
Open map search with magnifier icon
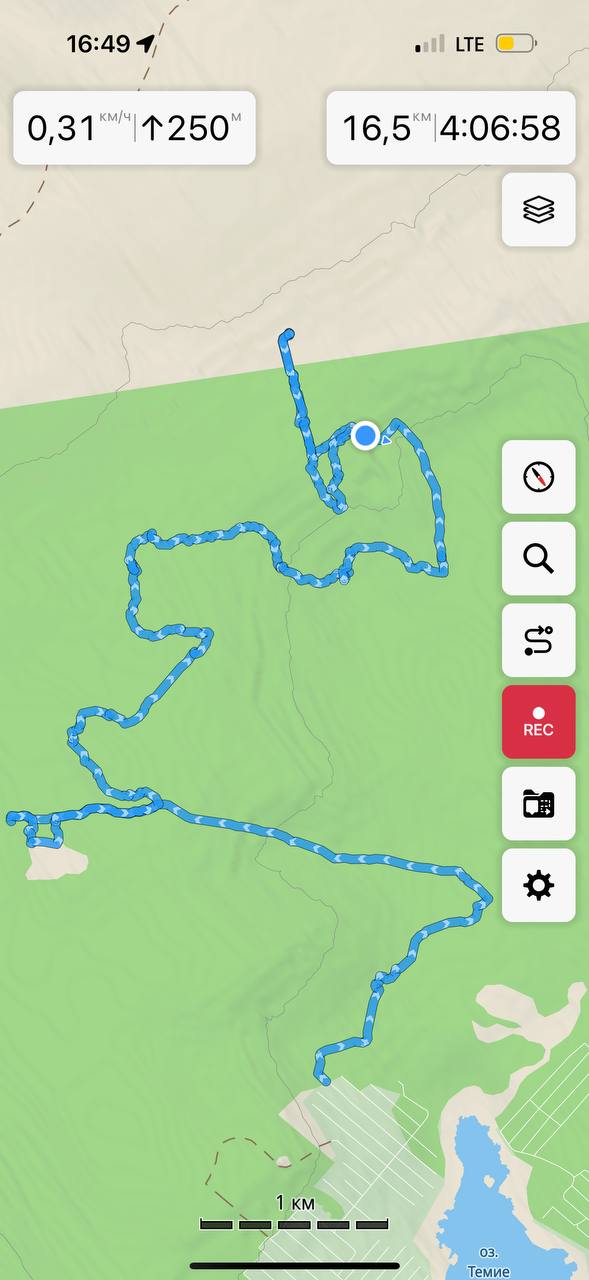tap(538, 558)
